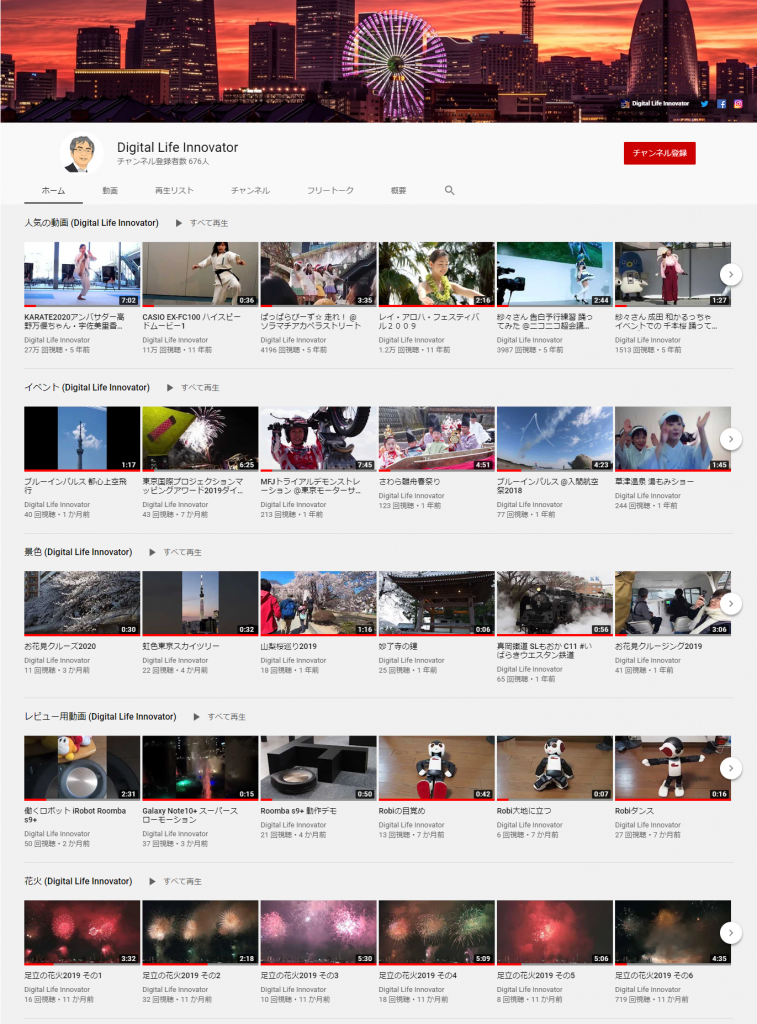This screenshot has width=757, height=1024.
Task: Click the search magnifier icon in channel tabs
Action: (x=449, y=190)
